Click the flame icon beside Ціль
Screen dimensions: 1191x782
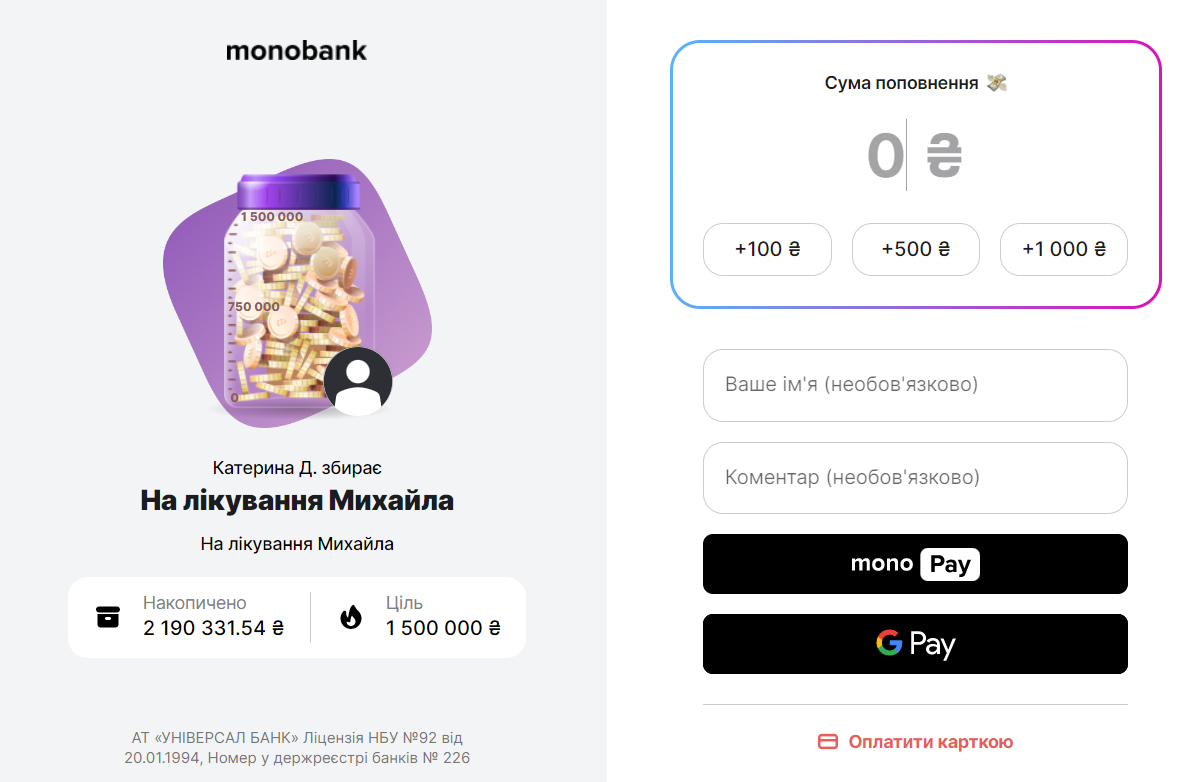350,617
